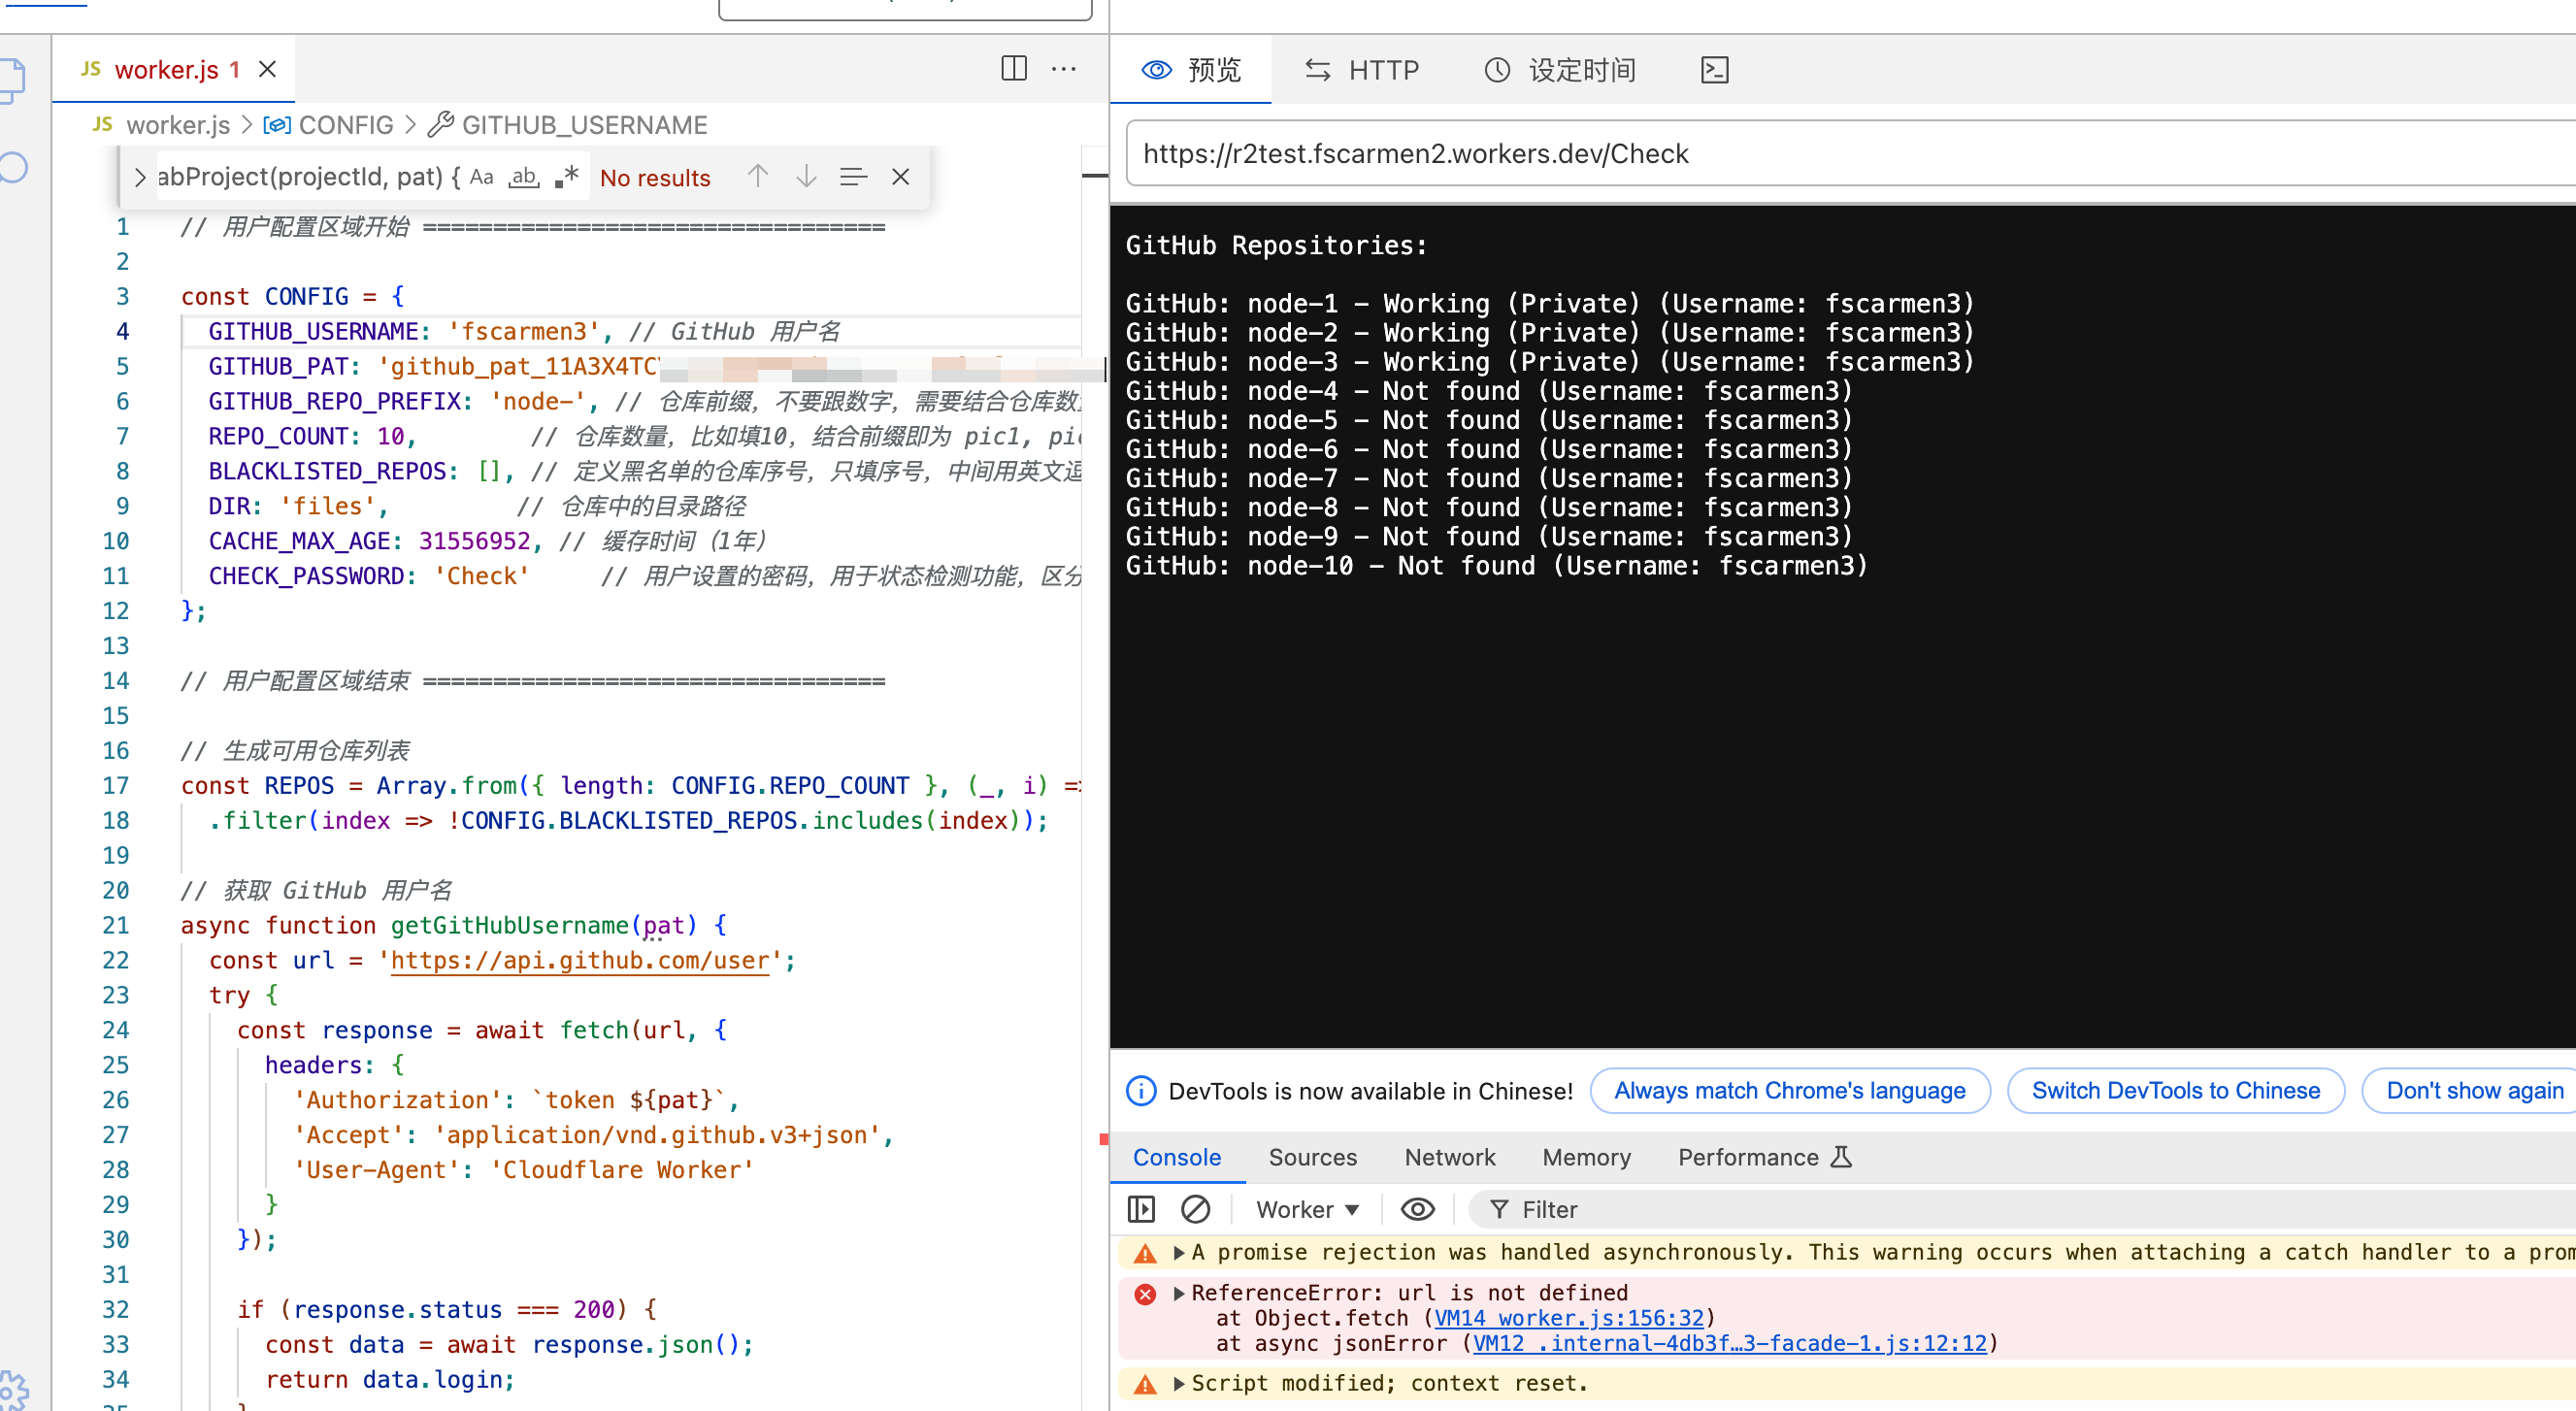Click Script modified warning triangle icon

click(1144, 1384)
